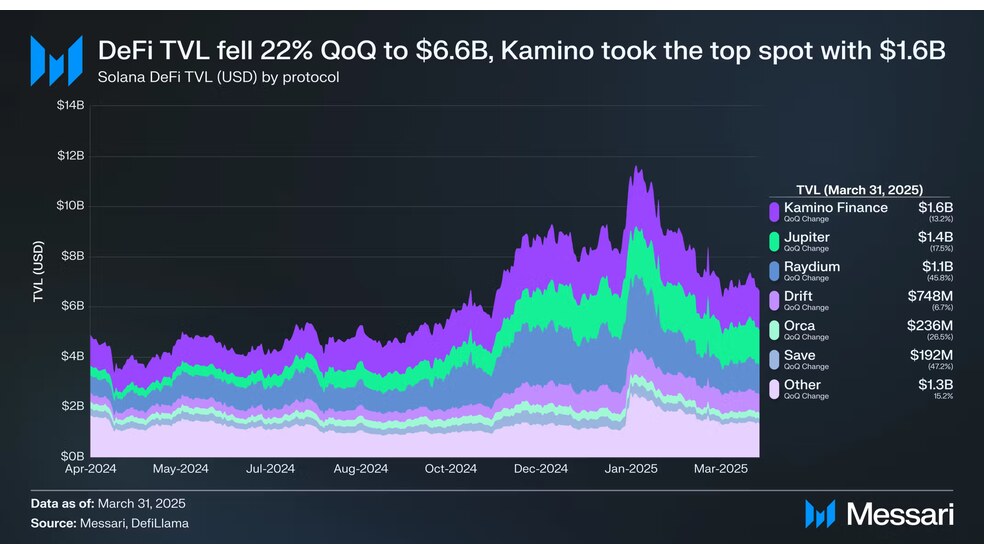Click the Apr-2024 x-axis label

(x=91, y=469)
